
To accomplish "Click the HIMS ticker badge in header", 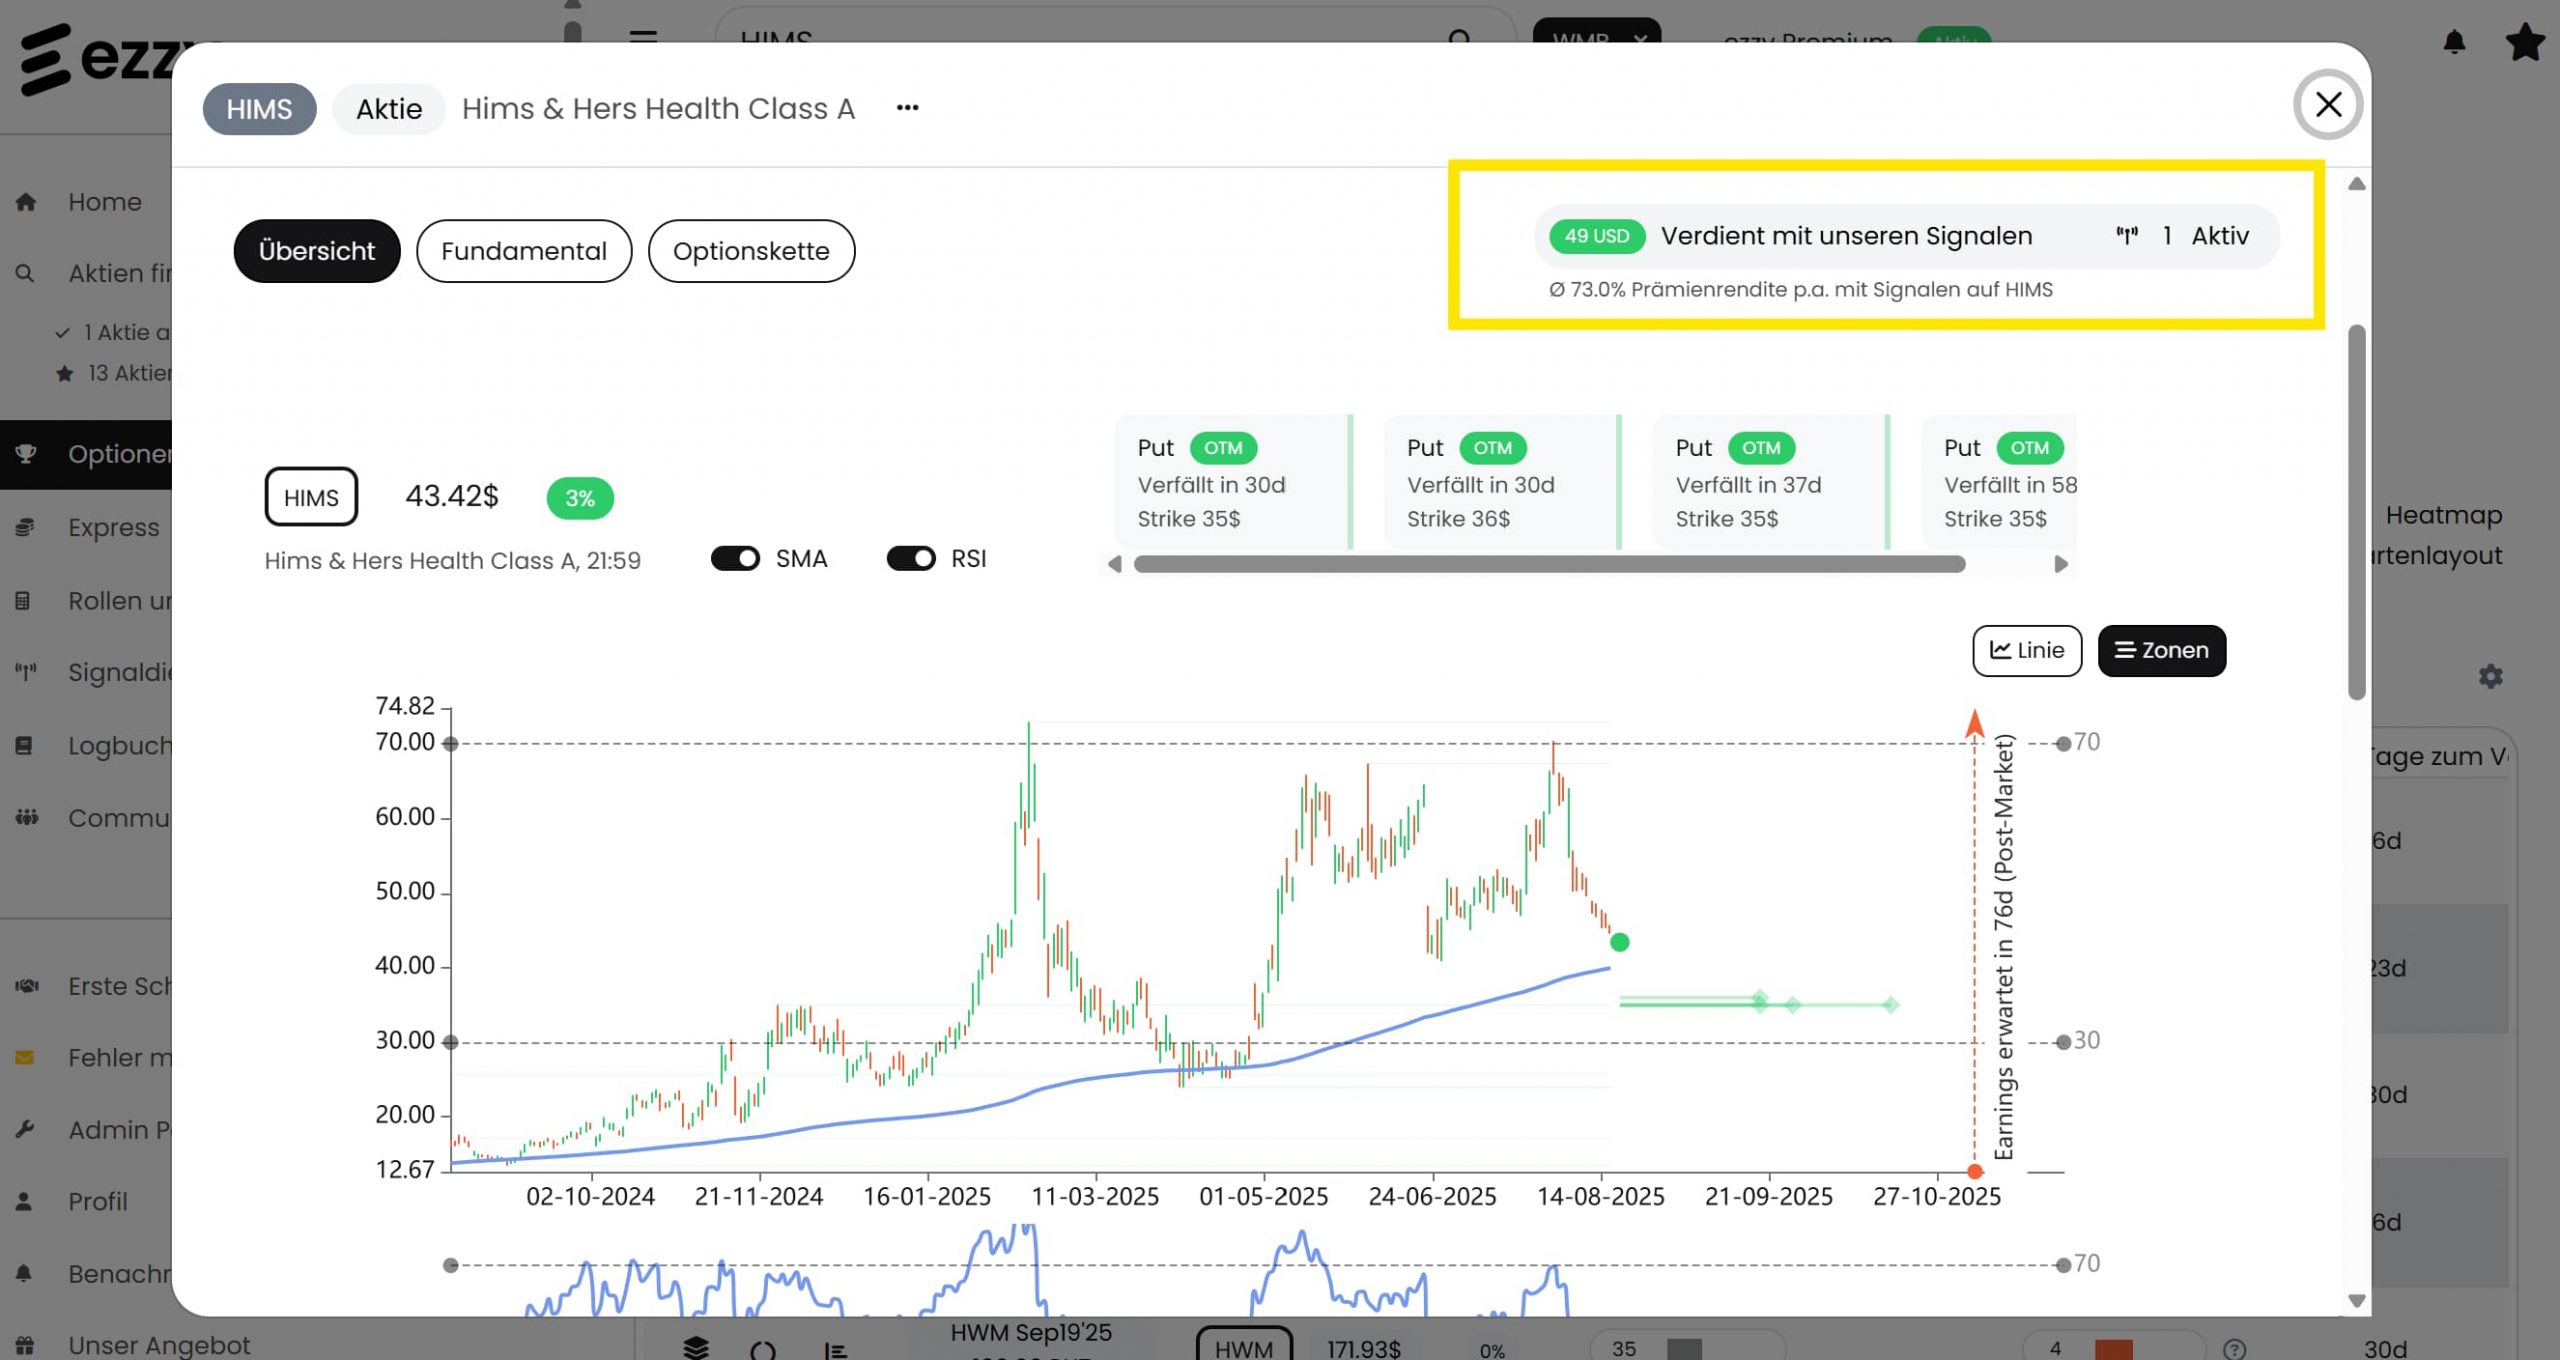I will point(259,109).
